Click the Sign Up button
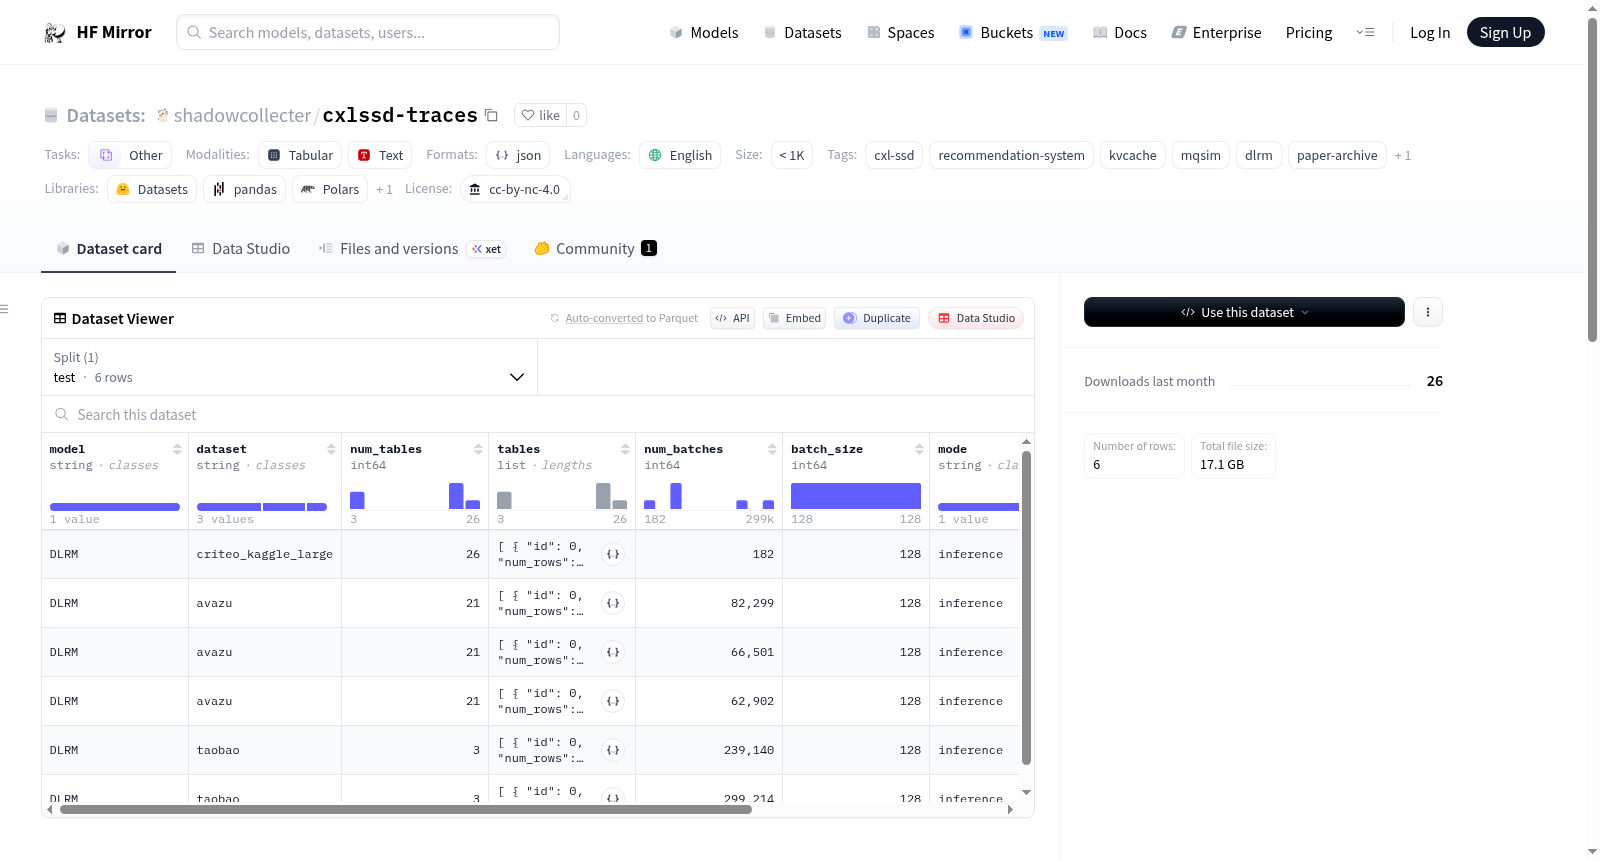 1505,33
